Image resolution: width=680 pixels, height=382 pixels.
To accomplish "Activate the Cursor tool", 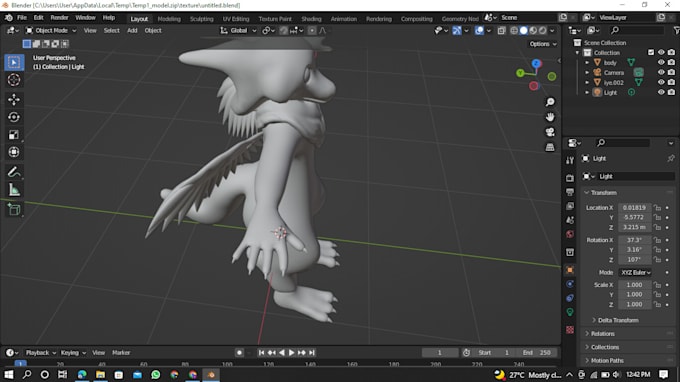I will [x=14, y=80].
